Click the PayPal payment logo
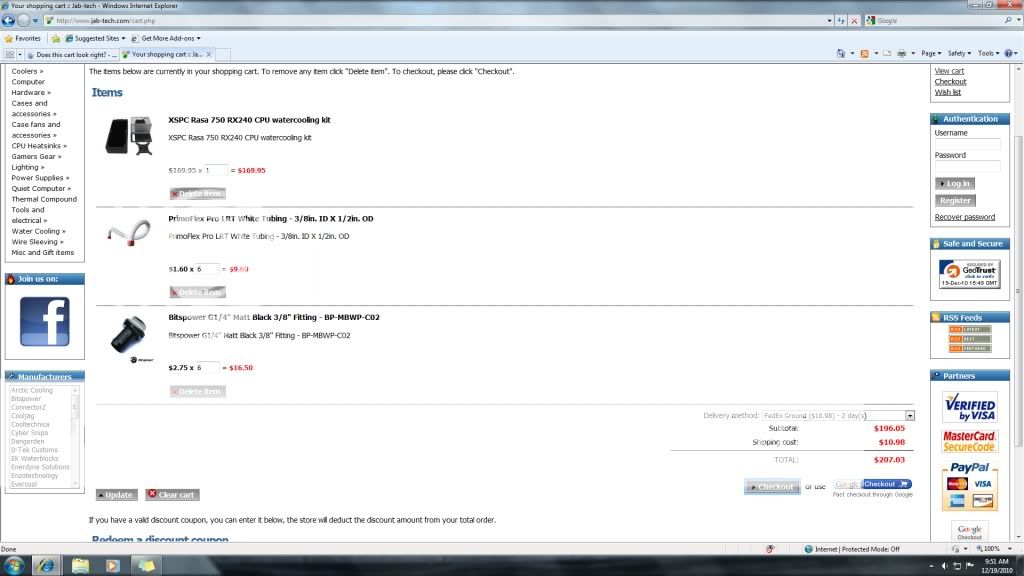 [970, 486]
